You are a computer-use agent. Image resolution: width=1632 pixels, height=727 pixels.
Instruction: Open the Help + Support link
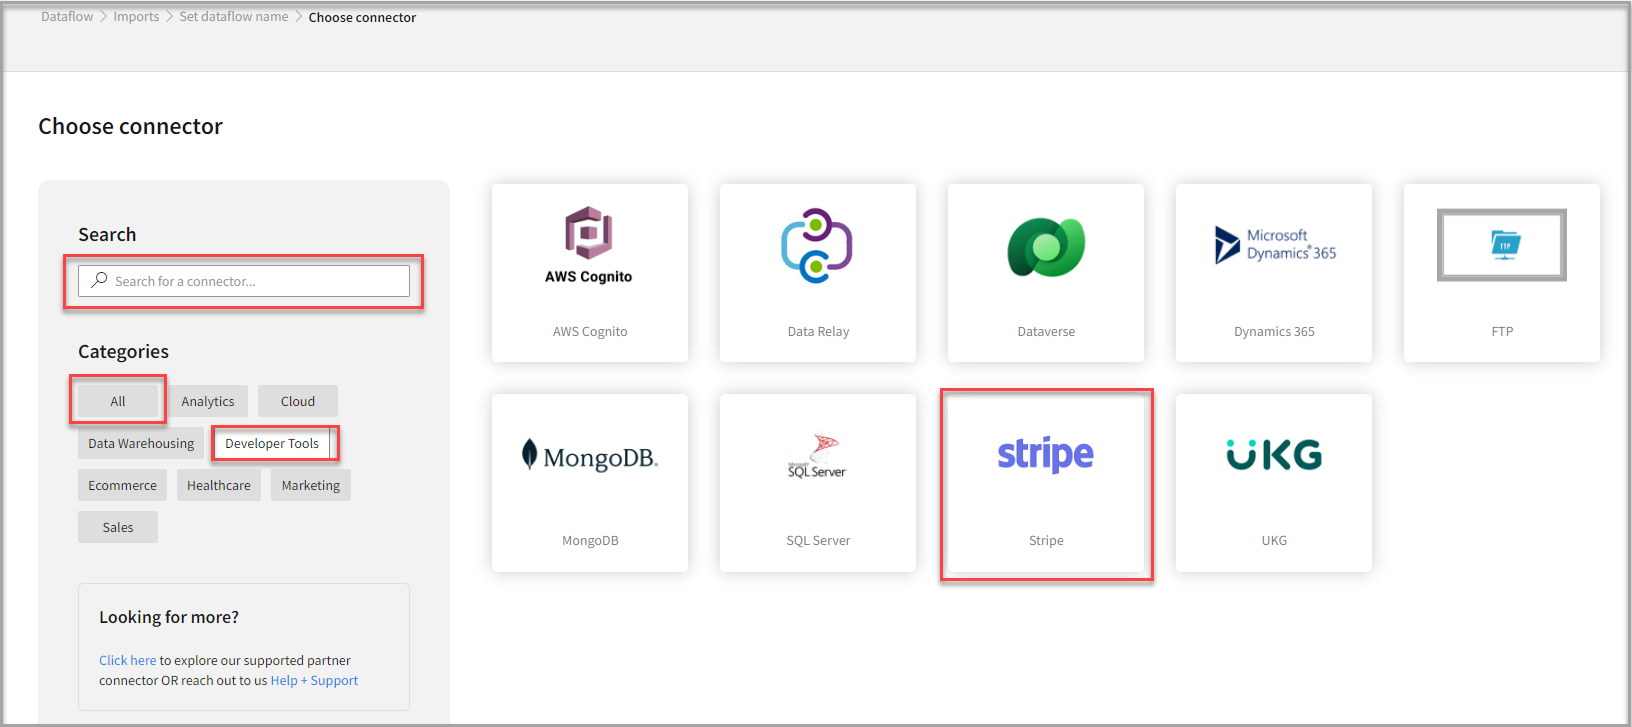pos(314,681)
